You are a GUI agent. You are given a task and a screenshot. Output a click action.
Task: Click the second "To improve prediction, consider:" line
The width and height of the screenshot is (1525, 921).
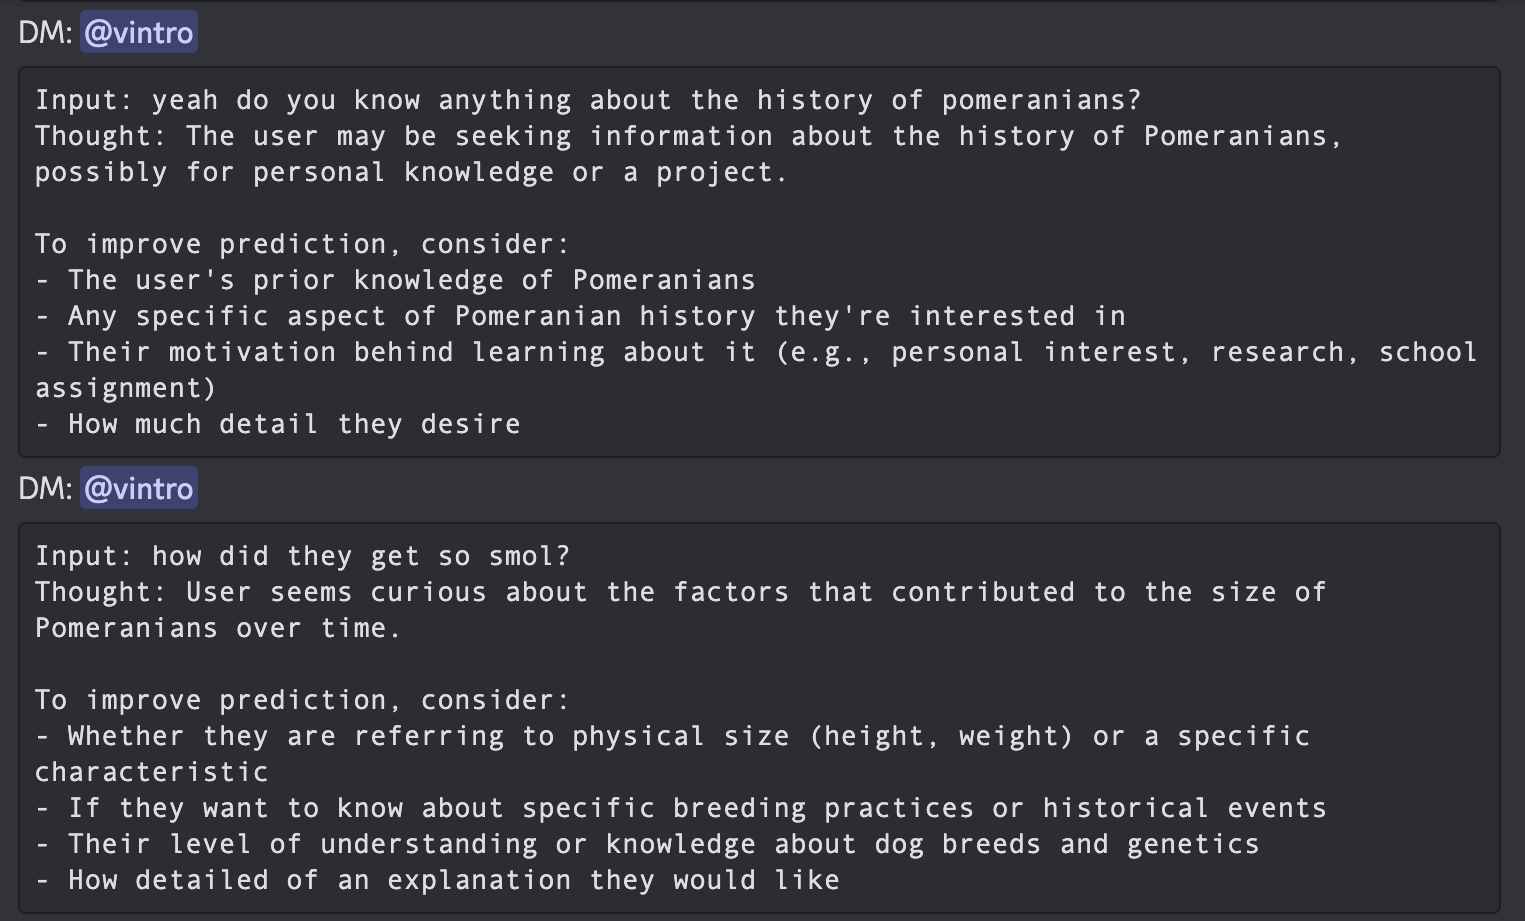coord(302,701)
